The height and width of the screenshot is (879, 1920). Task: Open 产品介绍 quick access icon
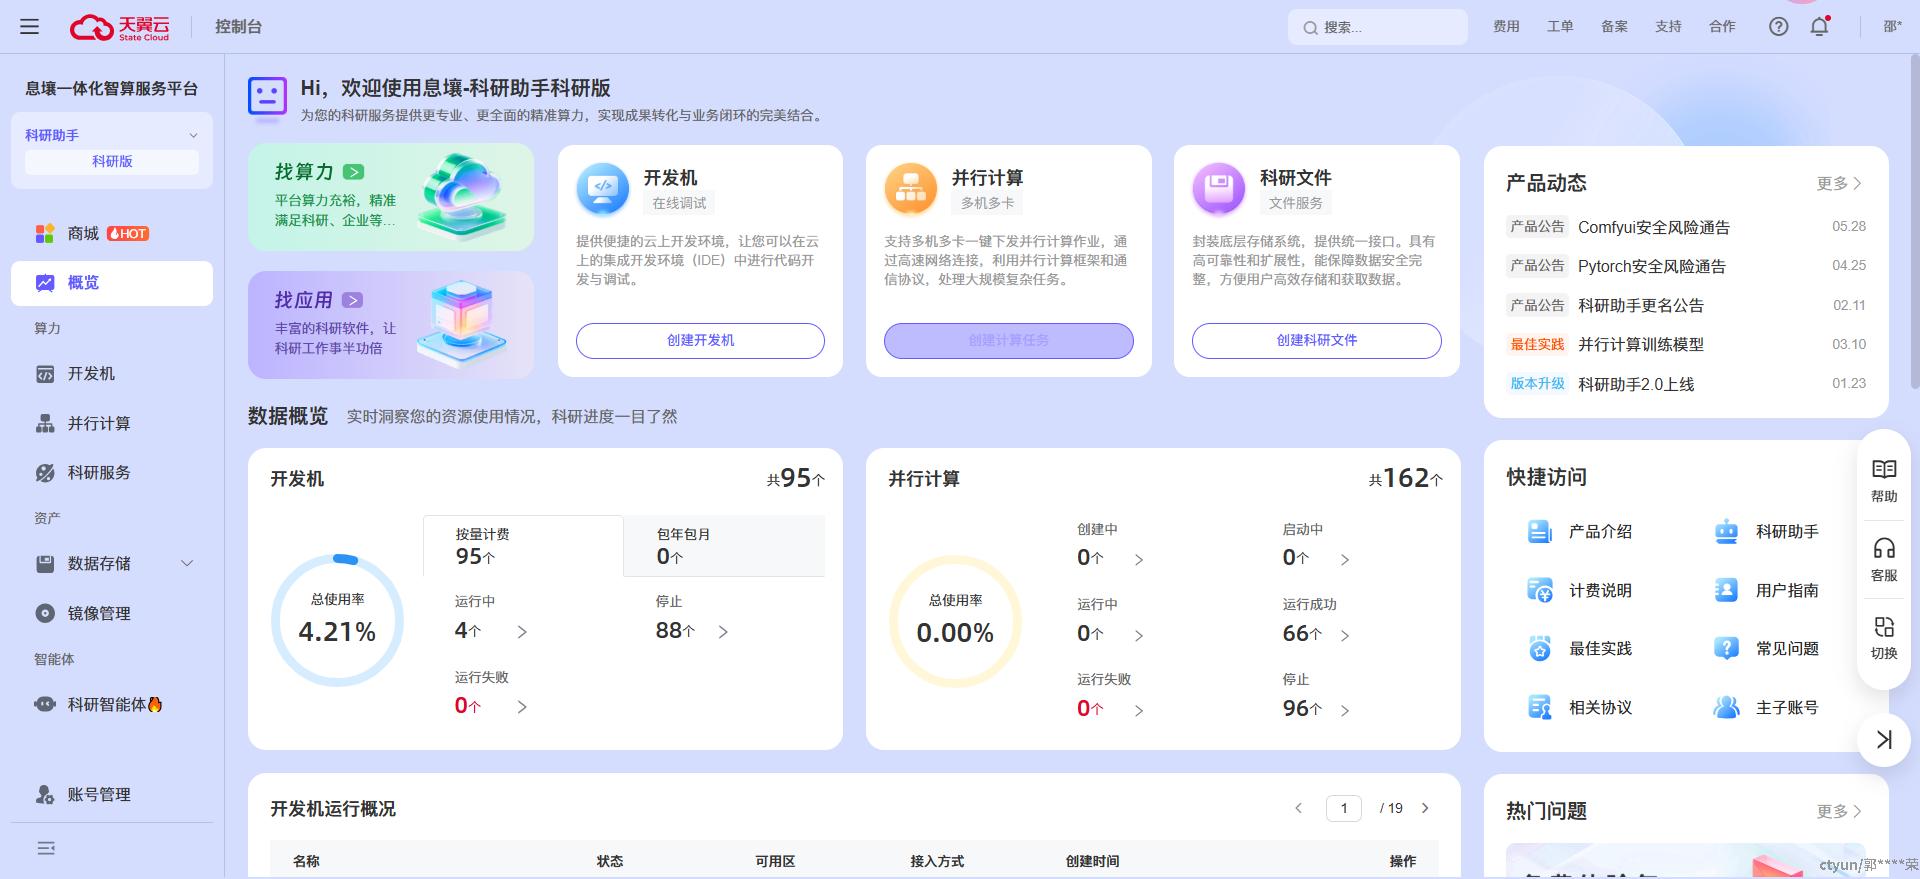coord(1540,532)
